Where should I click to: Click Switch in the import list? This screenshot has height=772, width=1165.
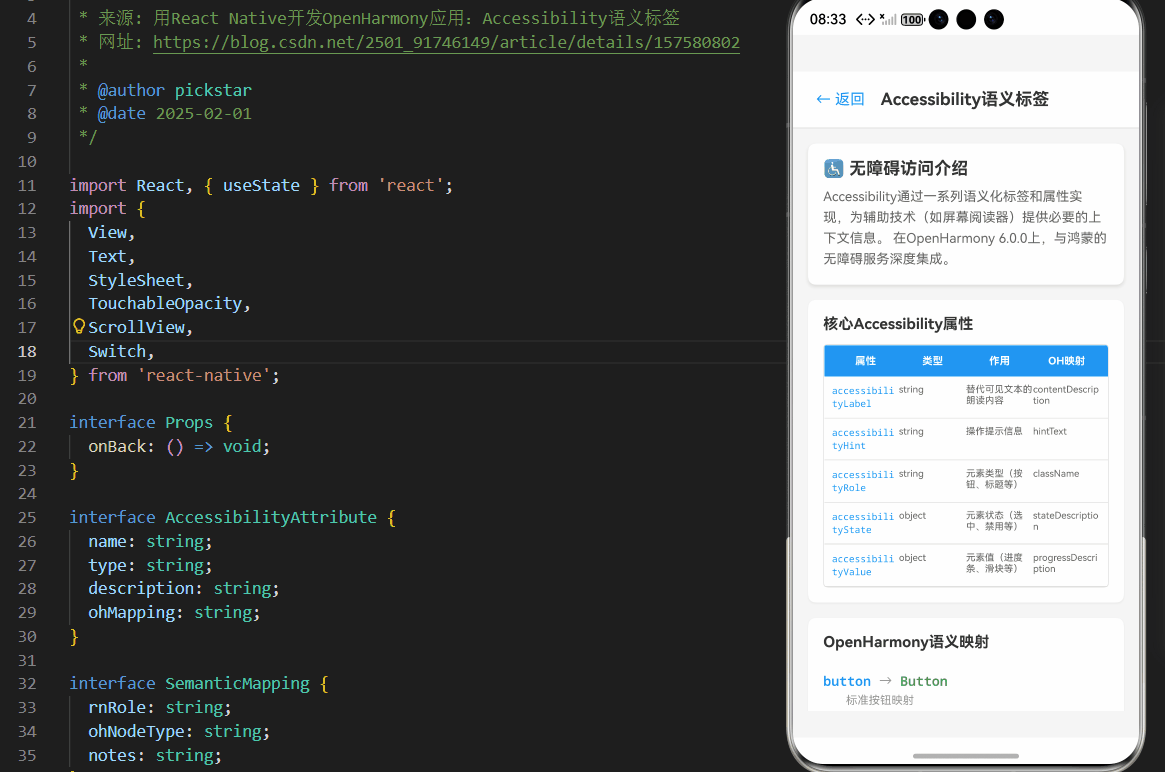click(117, 351)
